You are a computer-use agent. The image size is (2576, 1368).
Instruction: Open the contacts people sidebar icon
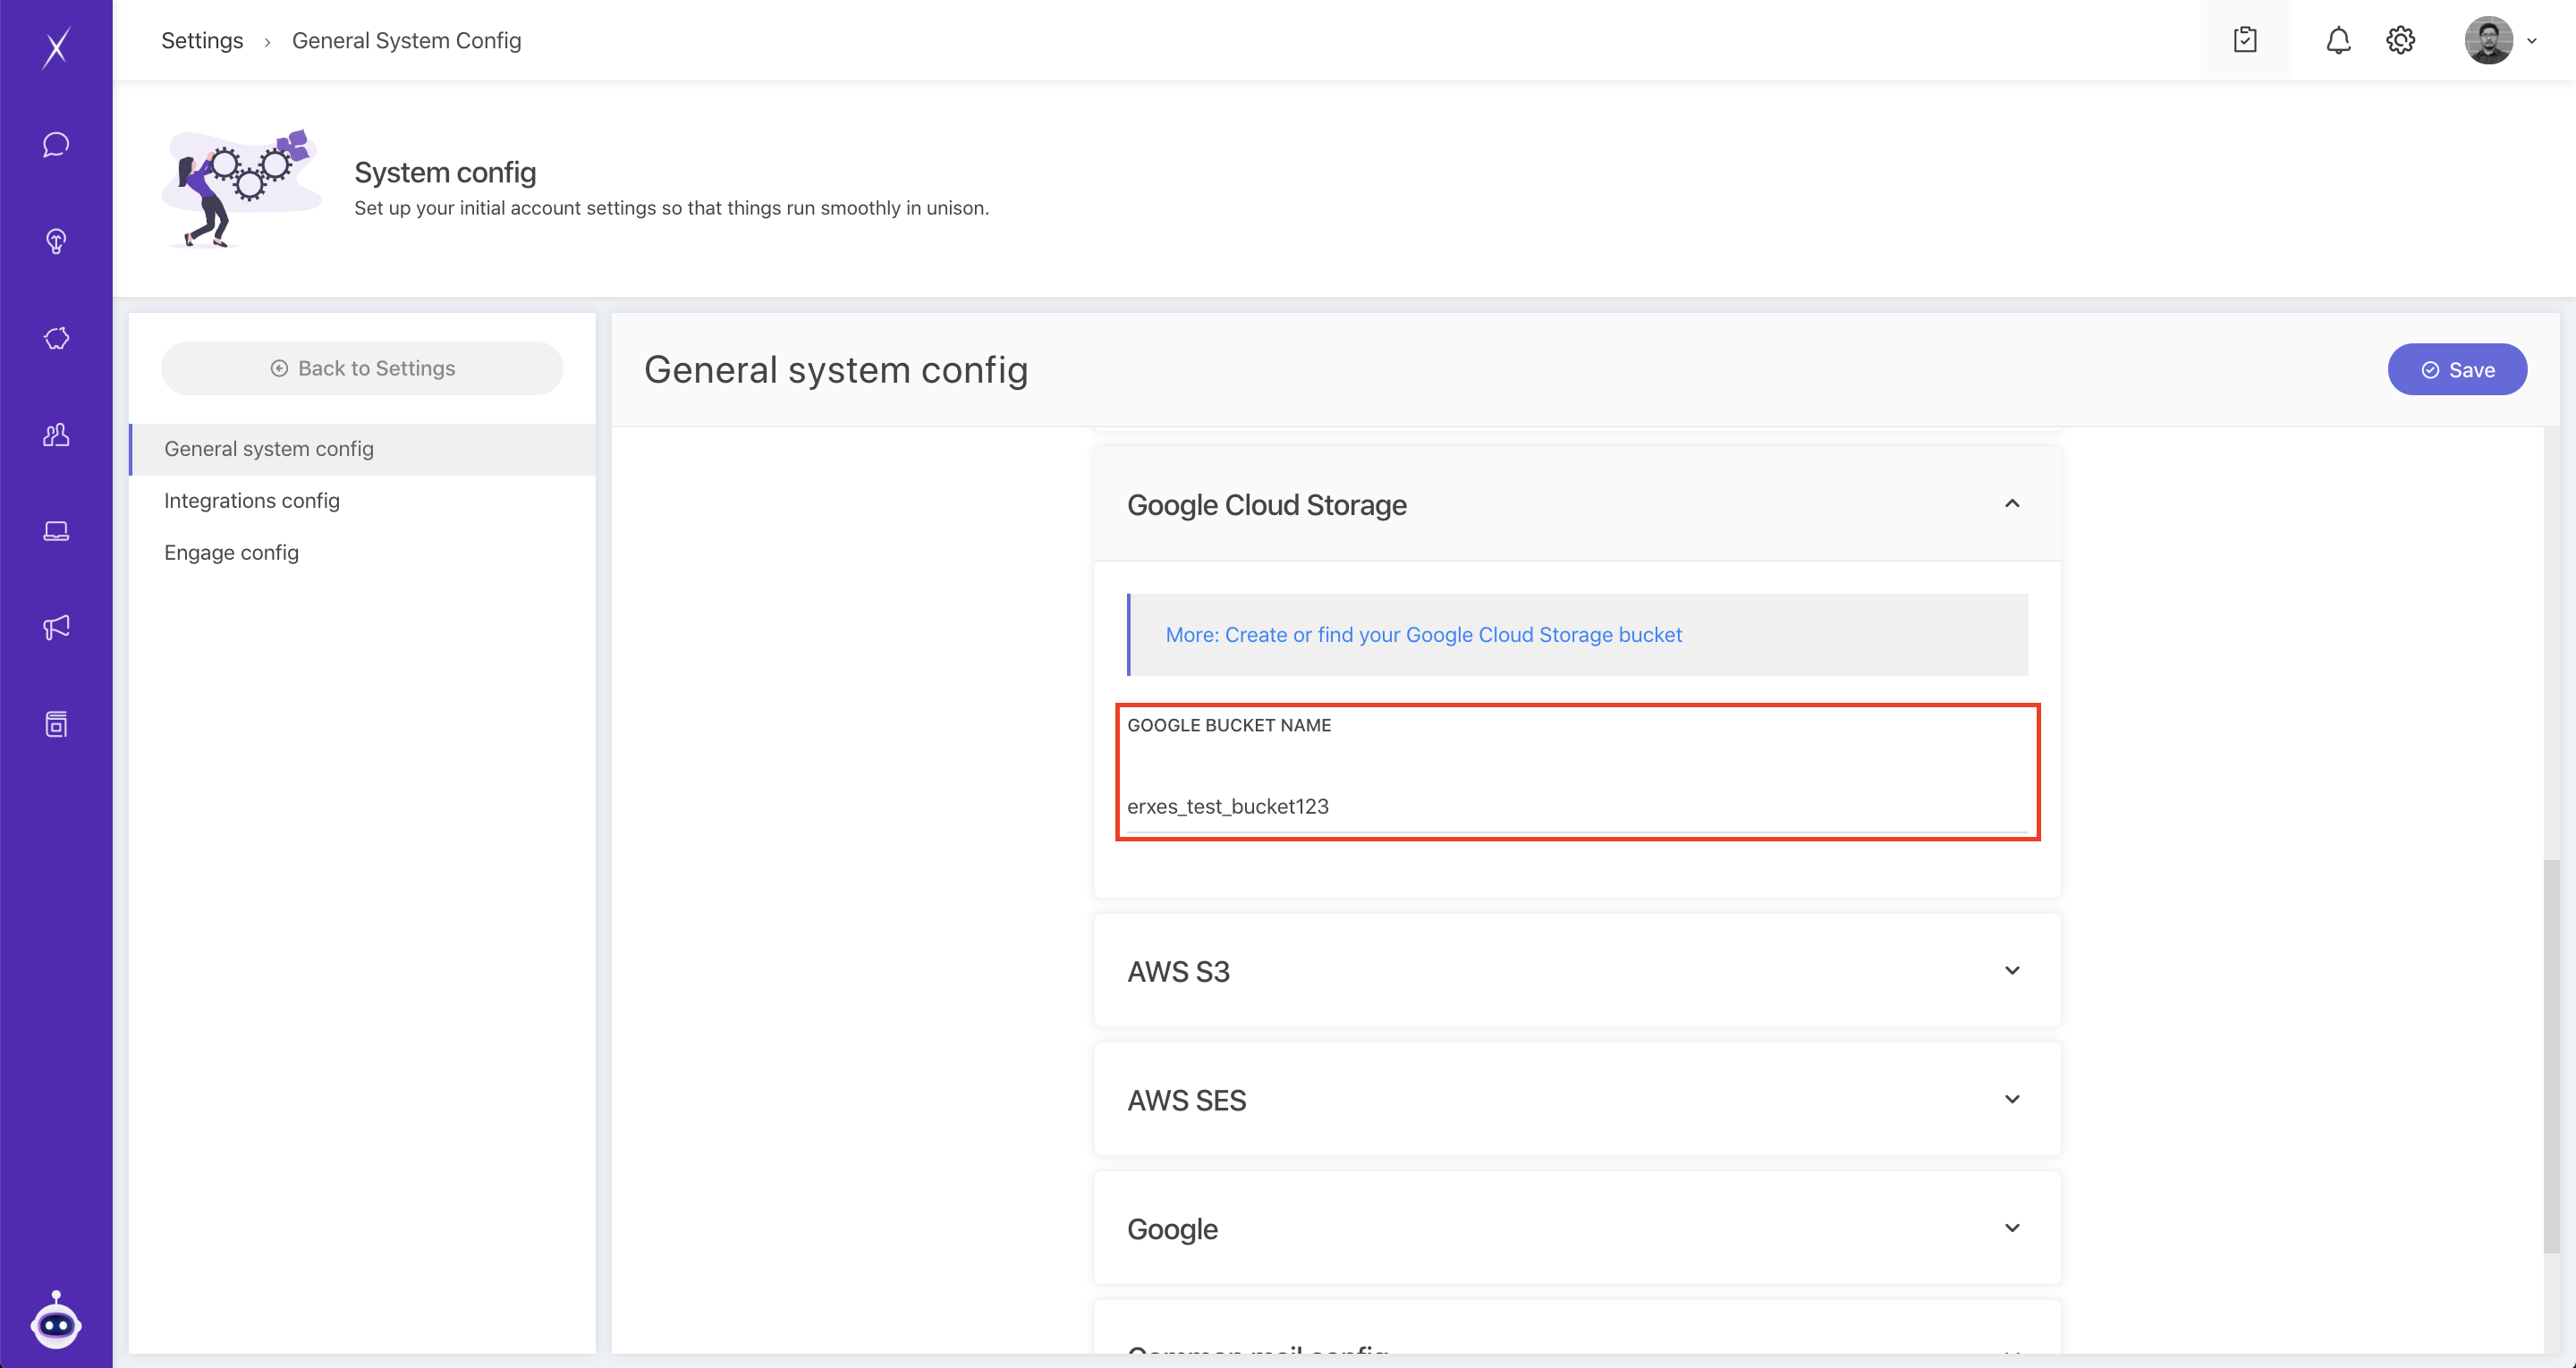(56, 435)
